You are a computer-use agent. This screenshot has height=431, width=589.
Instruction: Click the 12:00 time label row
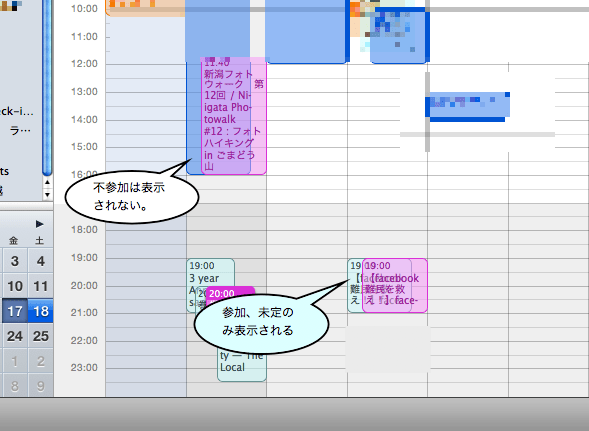84,64
